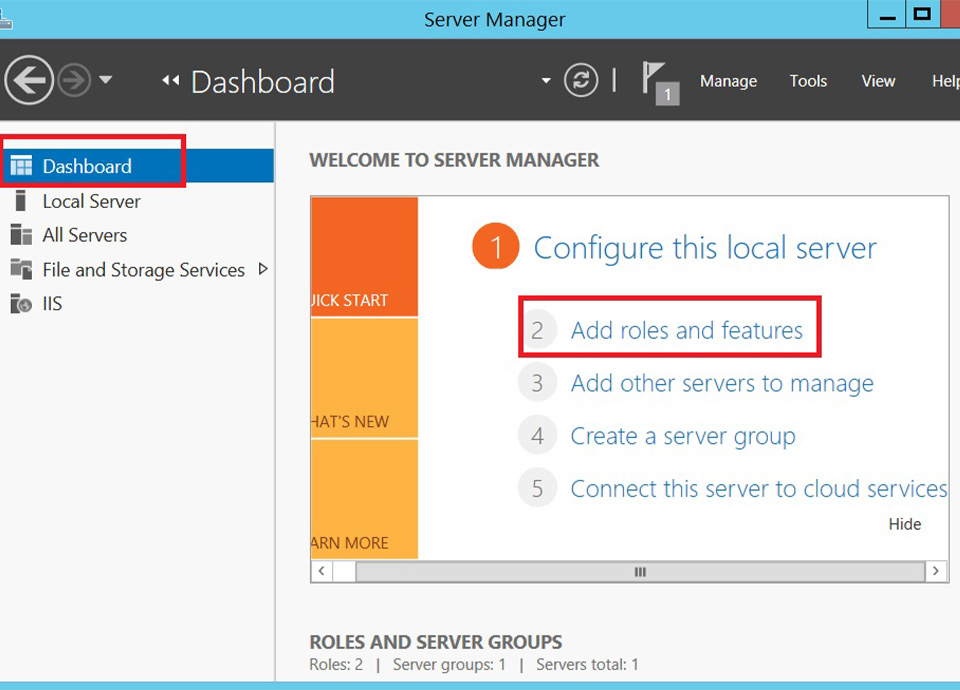Click the 'Servers total: 1' text
This screenshot has height=690, width=960.
[x=587, y=664]
